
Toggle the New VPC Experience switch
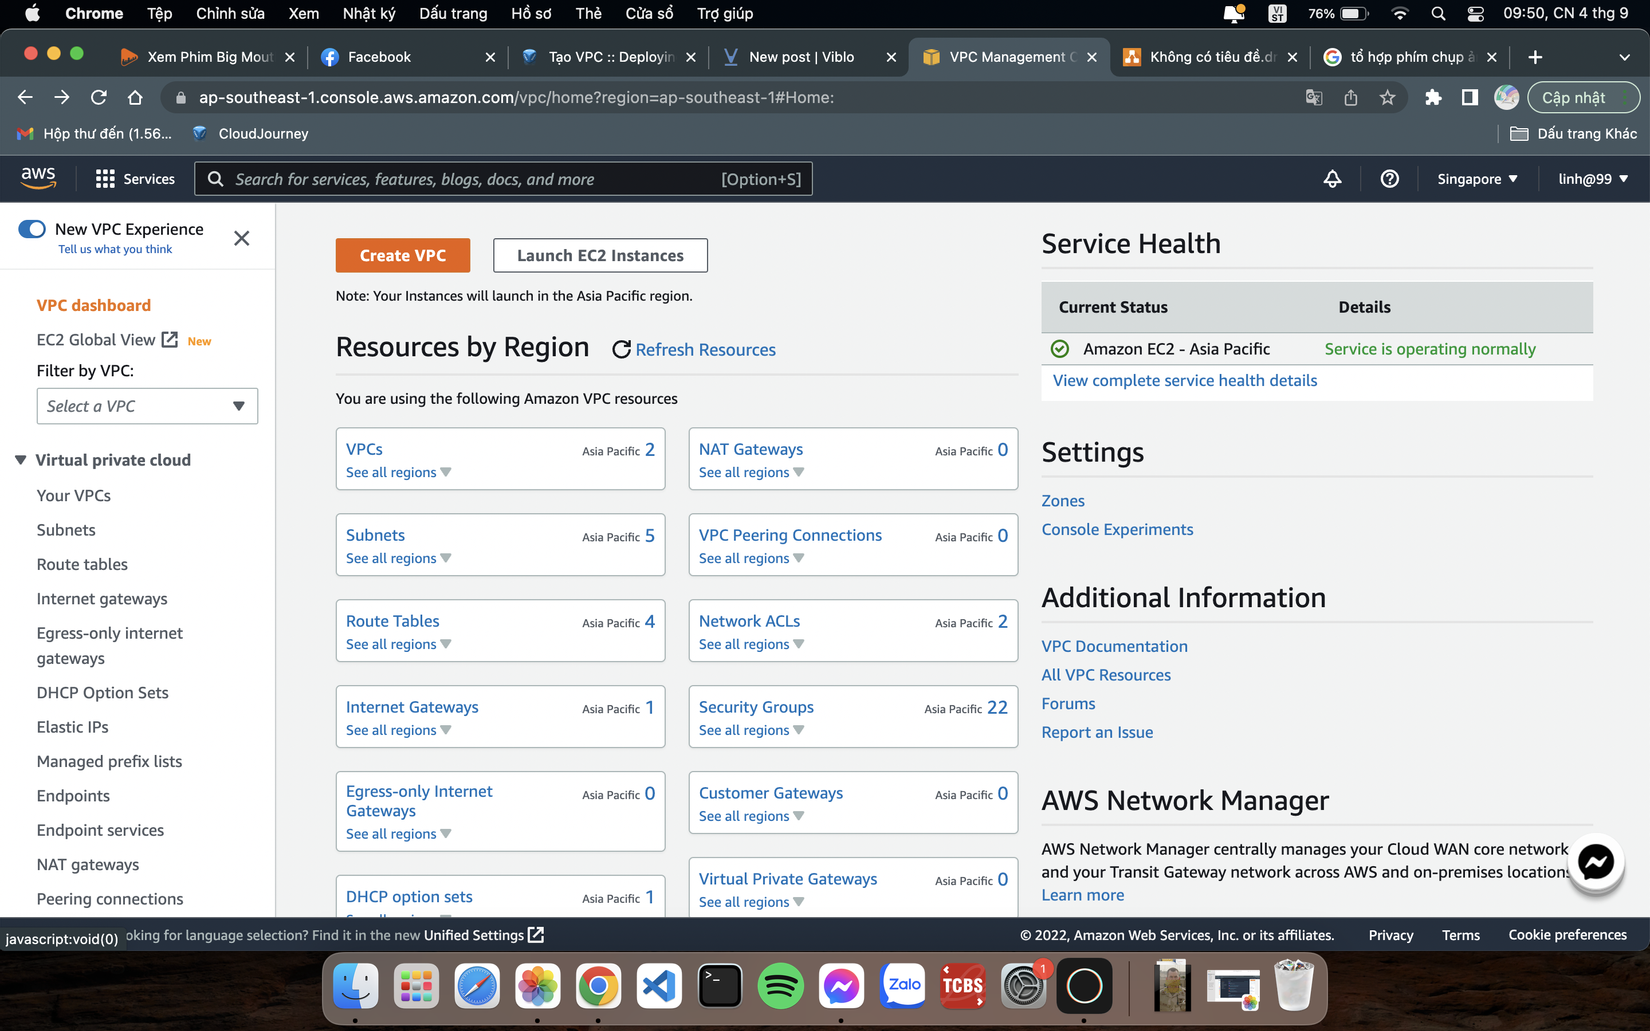32,229
